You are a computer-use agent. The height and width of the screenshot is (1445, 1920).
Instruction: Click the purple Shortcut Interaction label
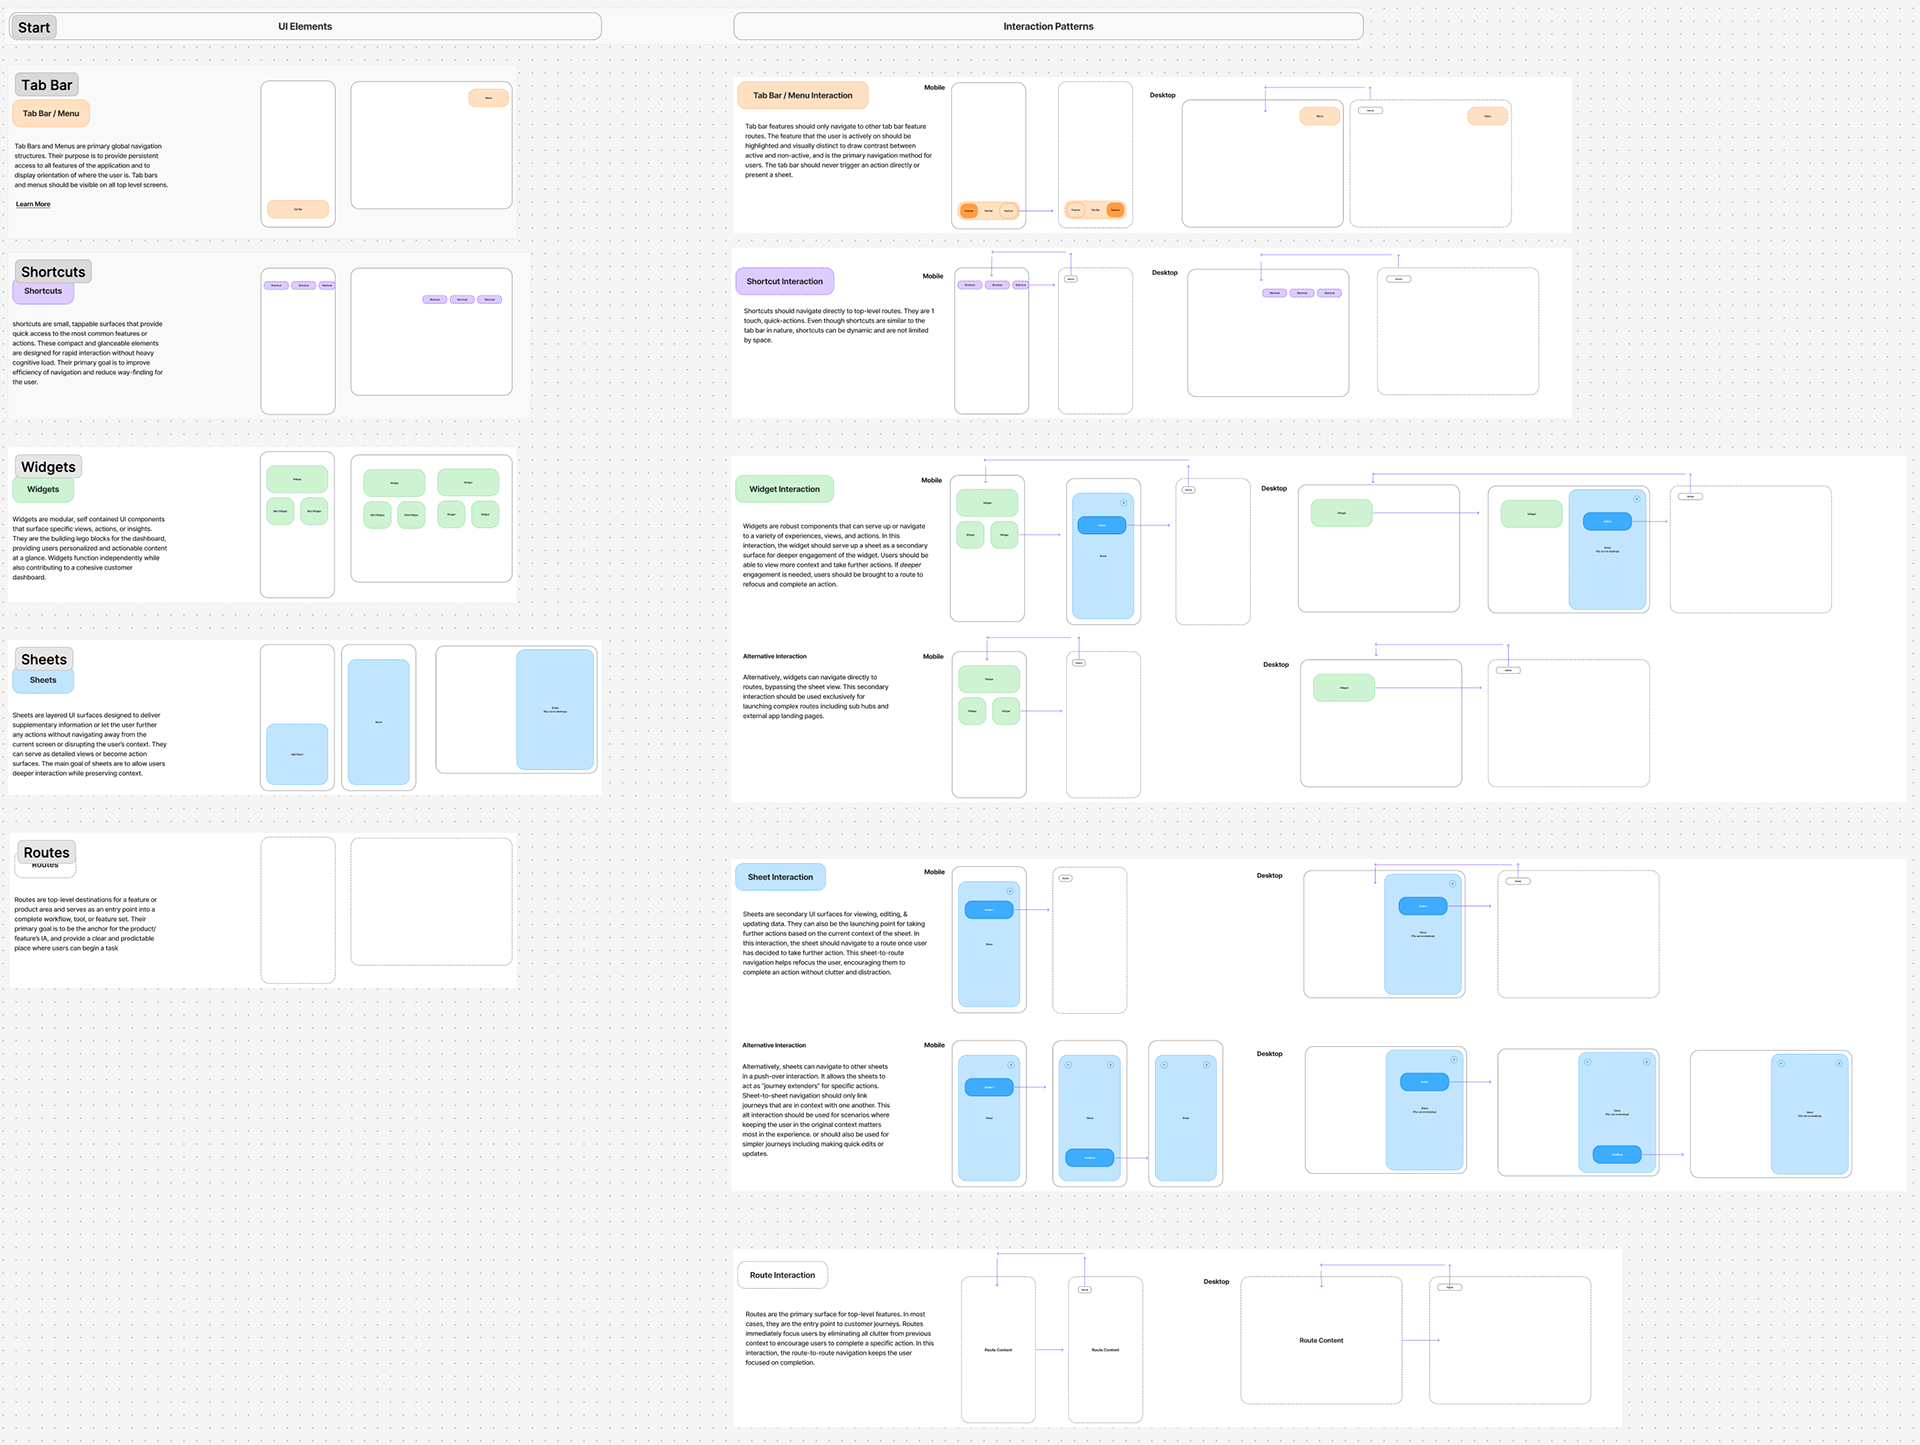pos(784,282)
